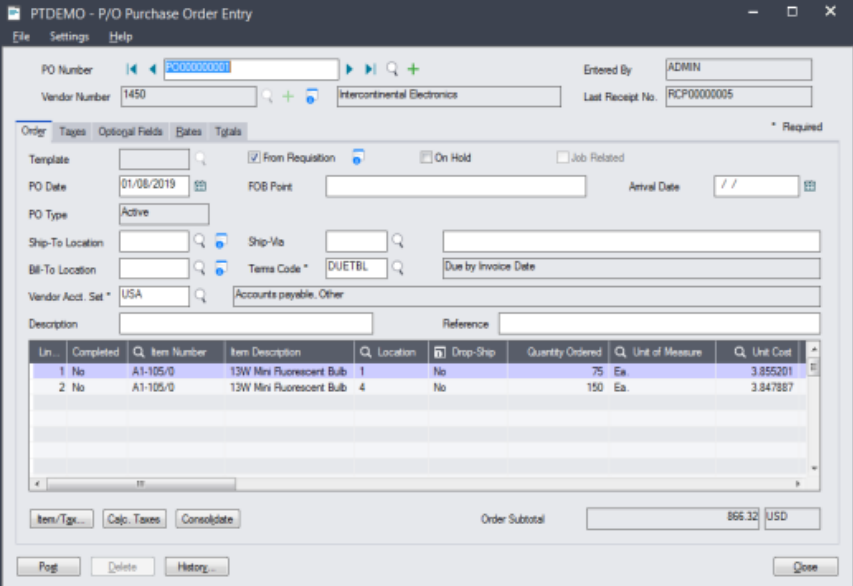Open PO Number finder magnifier

pos(392,69)
